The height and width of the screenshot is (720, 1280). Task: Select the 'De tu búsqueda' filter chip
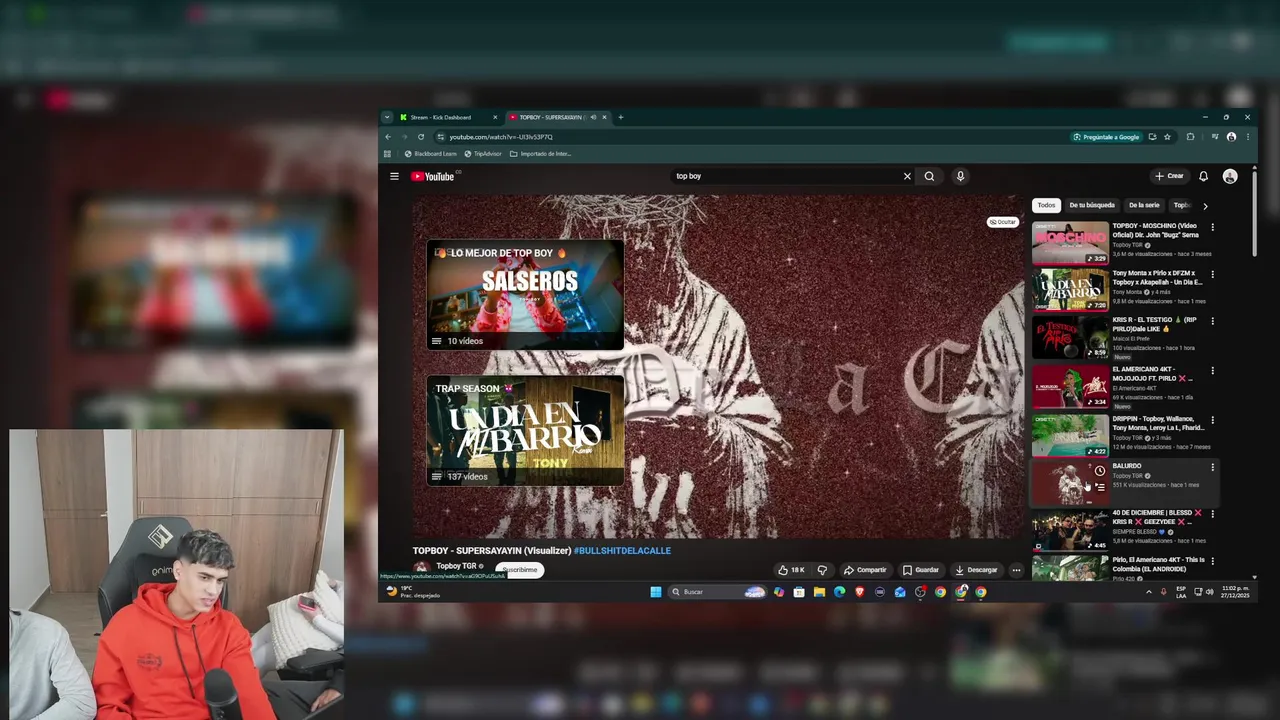(x=1092, y=205)
